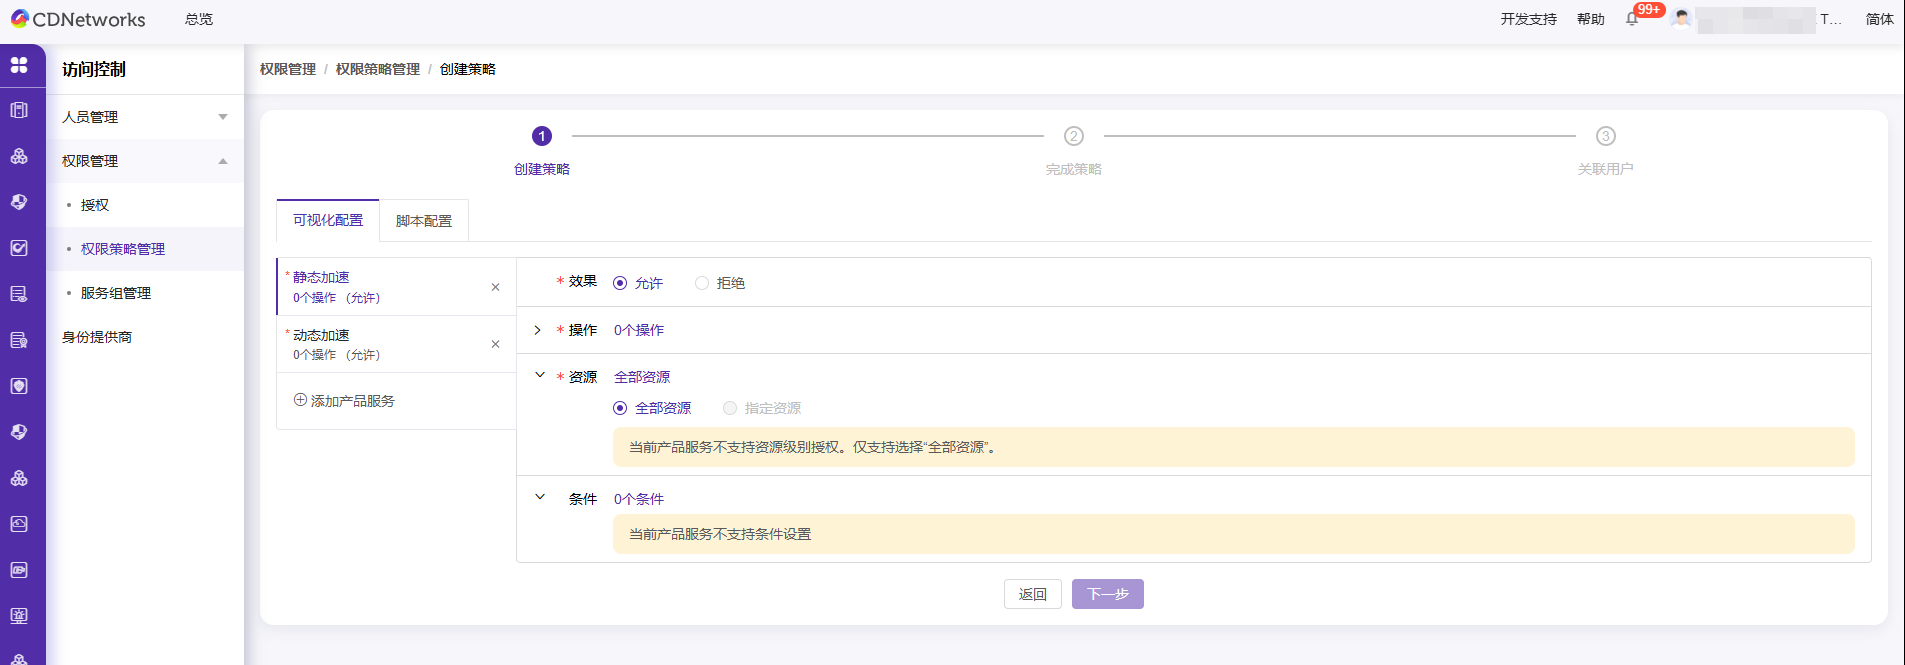
Task: Switch to the 脚本配置 tab
Action: click(x=424, y=221)
